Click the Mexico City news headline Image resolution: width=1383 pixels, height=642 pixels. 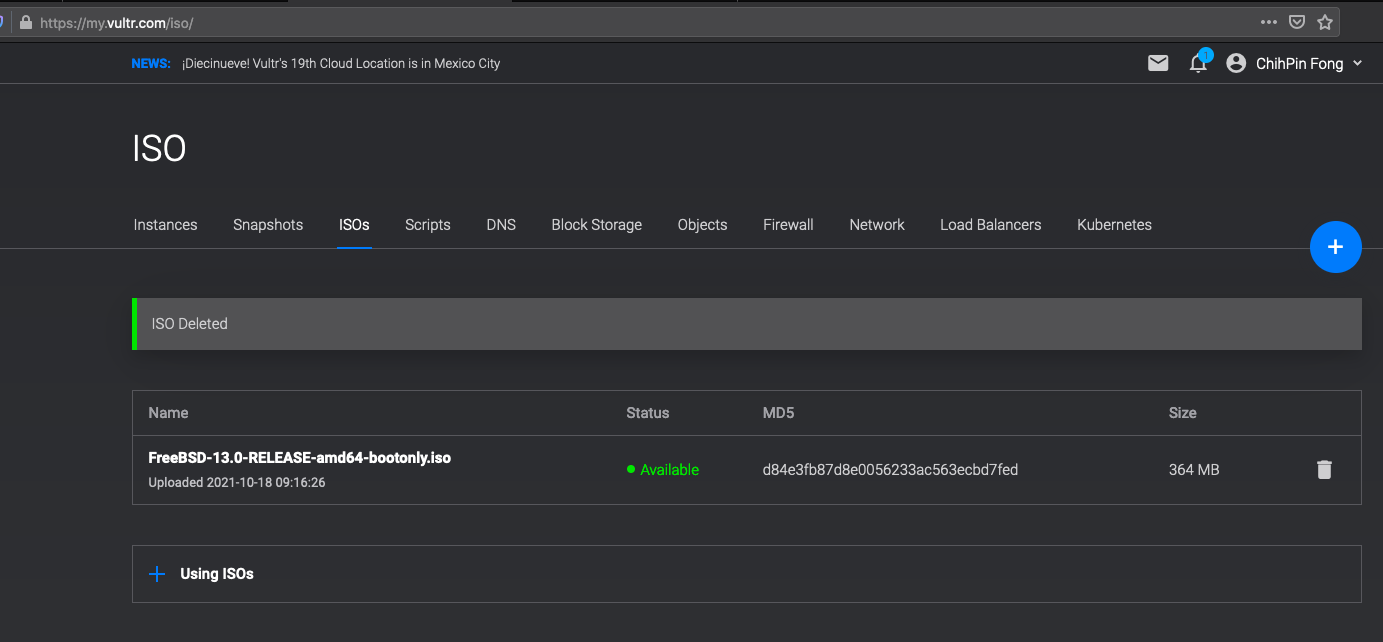click(341, 63)
